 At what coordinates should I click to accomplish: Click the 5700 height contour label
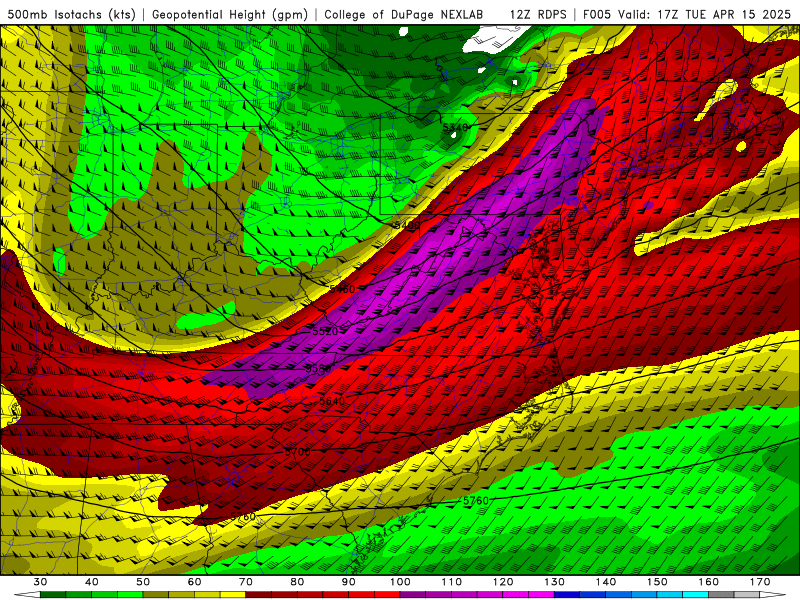(x=297, y=452)
